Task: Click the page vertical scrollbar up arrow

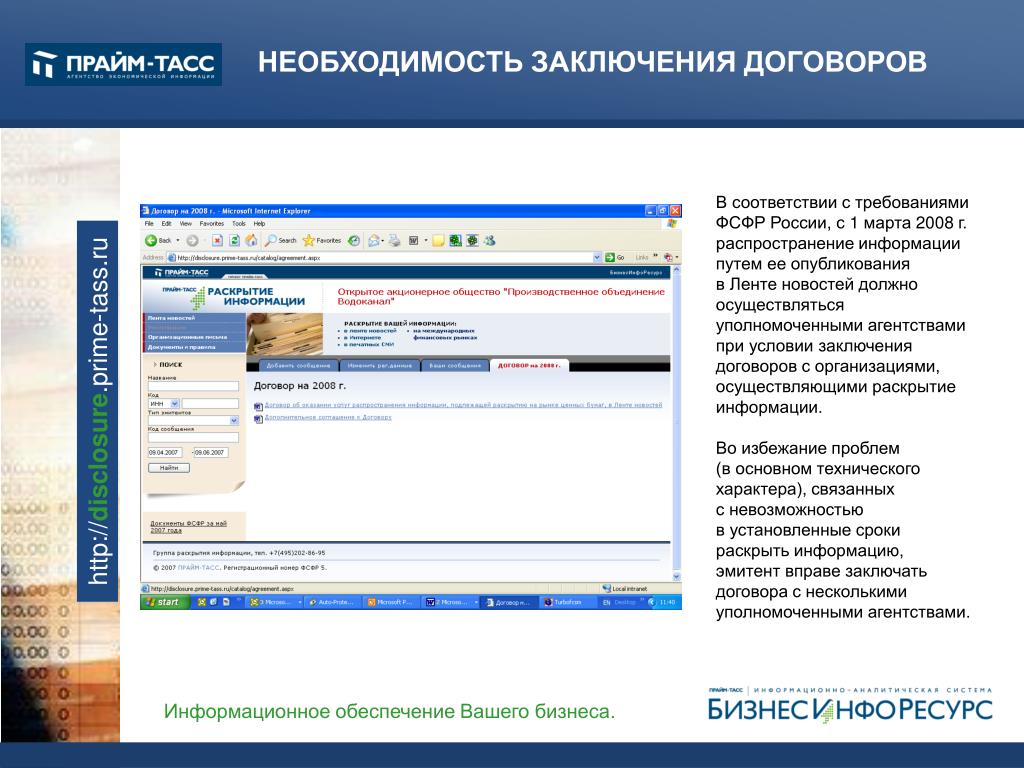Action: 677,270
